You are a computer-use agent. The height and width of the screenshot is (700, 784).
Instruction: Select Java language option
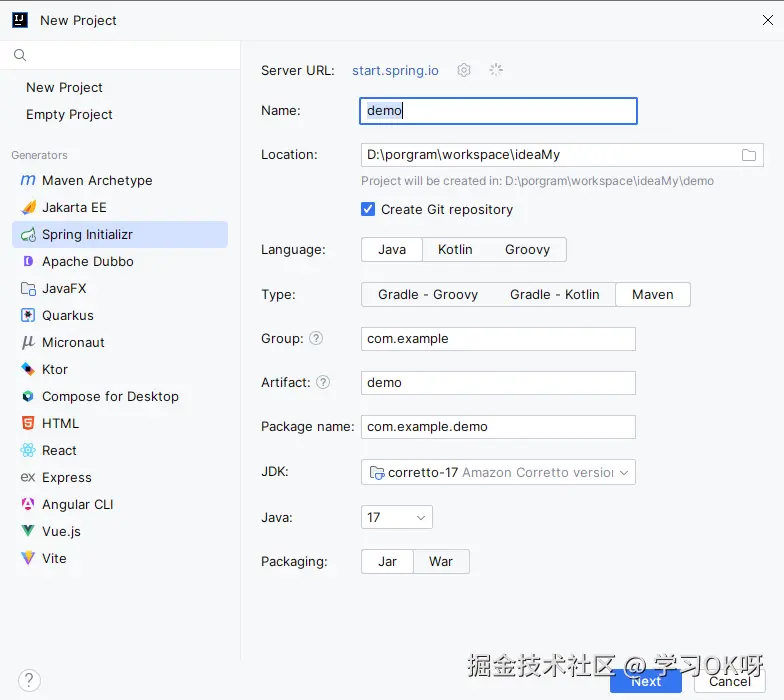click(392, 250)
